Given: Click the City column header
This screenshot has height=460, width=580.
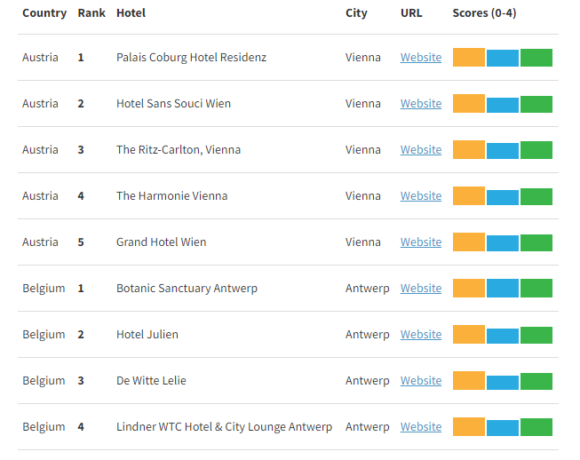Looking at the screenshot, I should 356,13.
